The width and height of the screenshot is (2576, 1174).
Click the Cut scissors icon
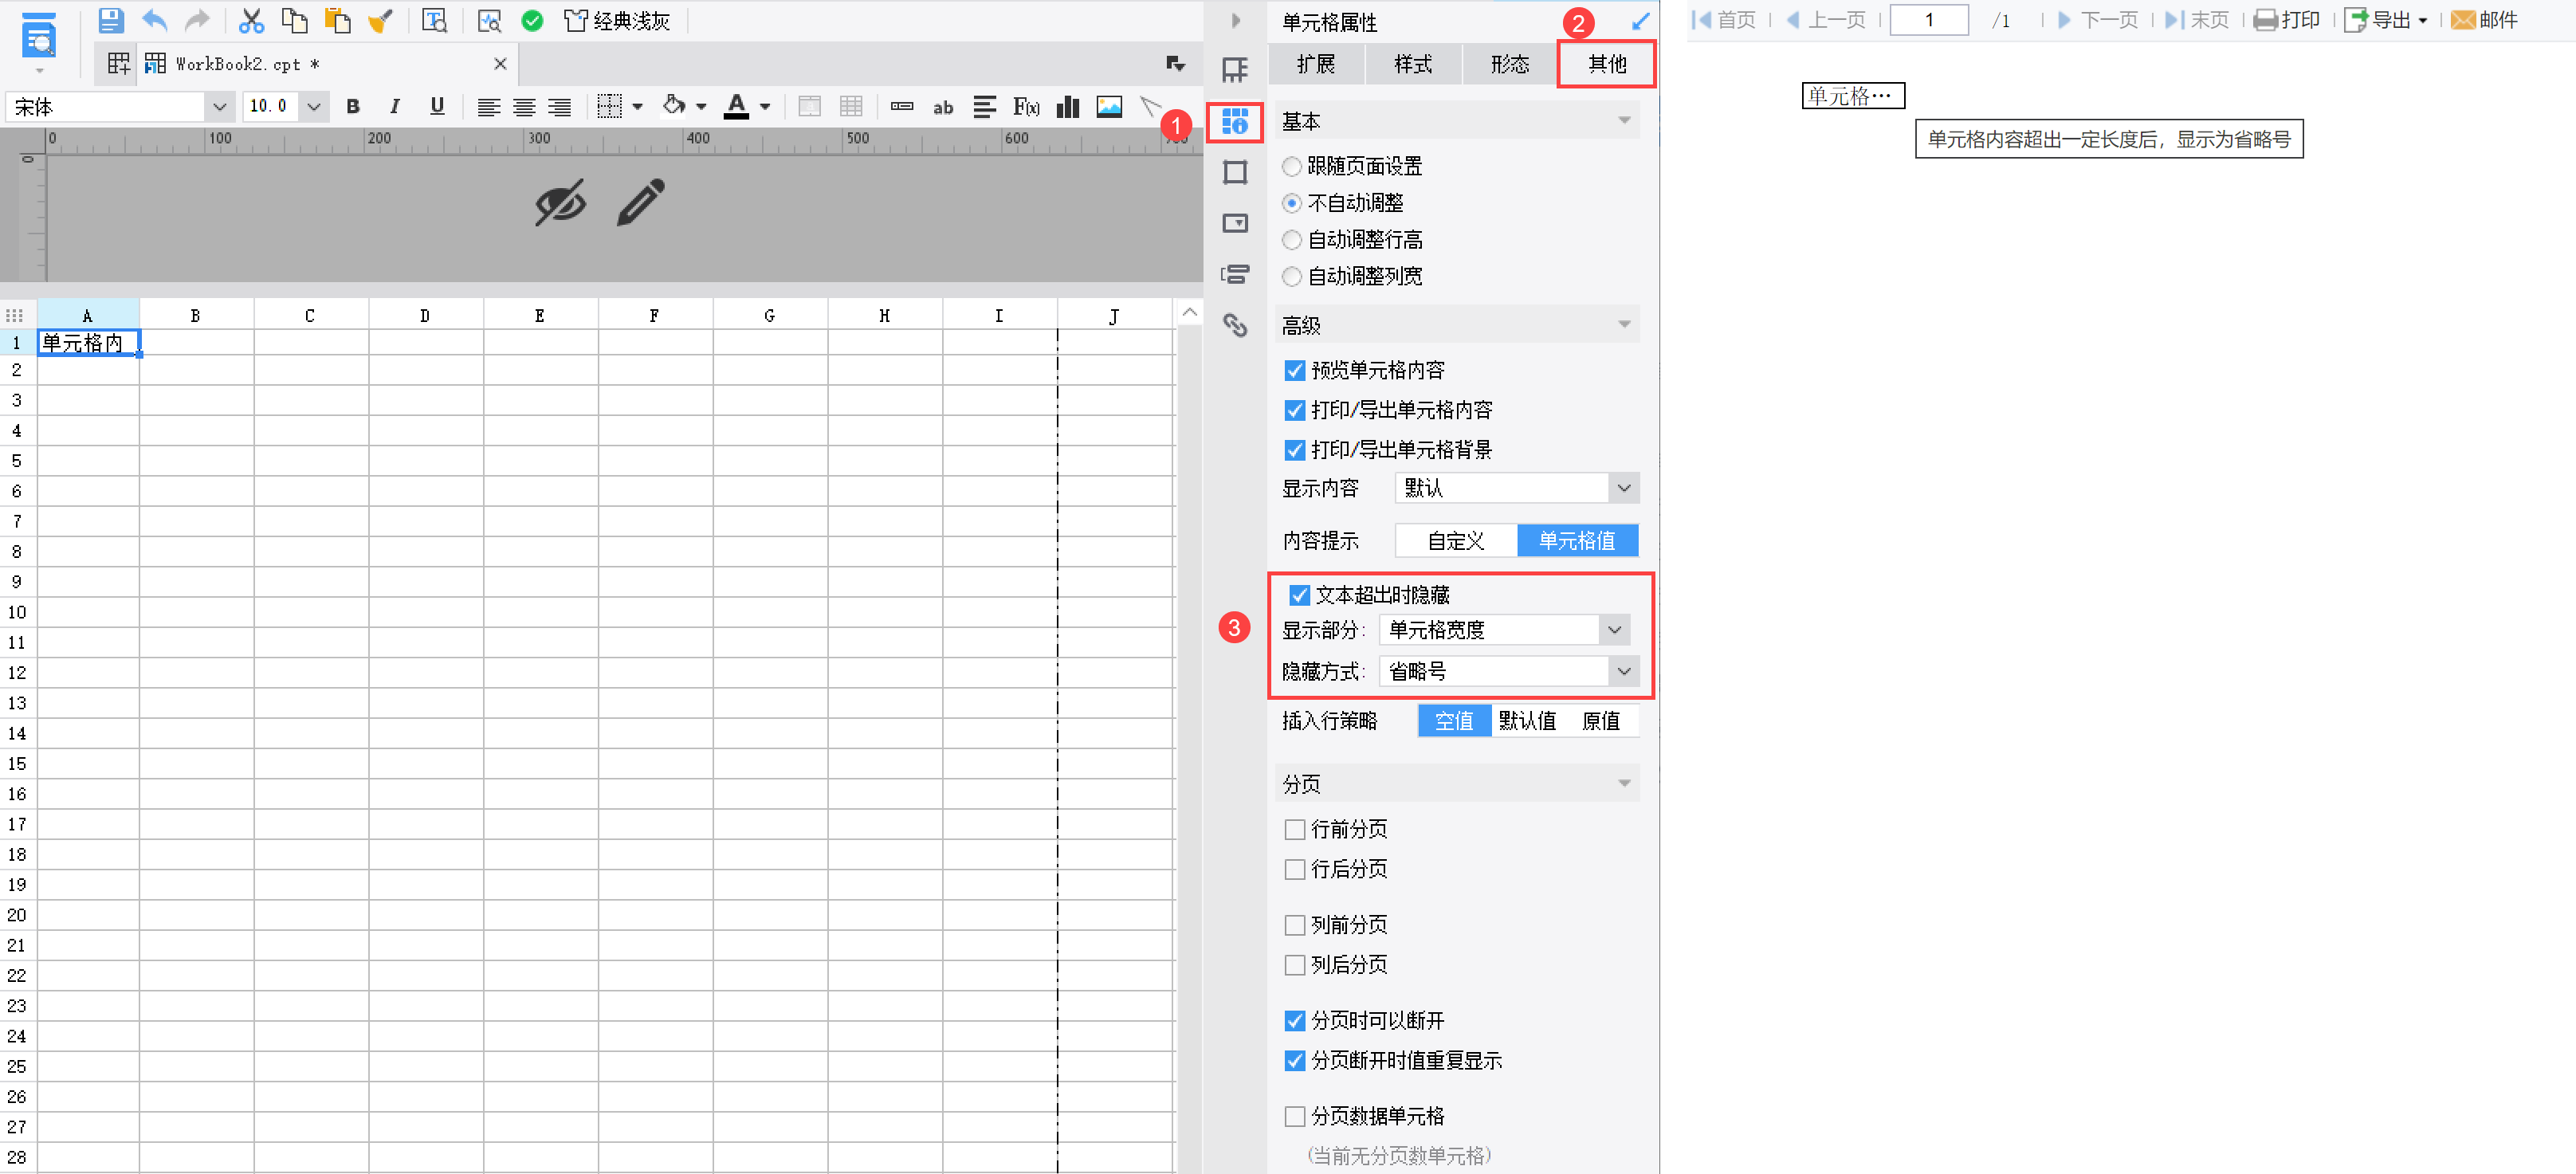(251, 20)
